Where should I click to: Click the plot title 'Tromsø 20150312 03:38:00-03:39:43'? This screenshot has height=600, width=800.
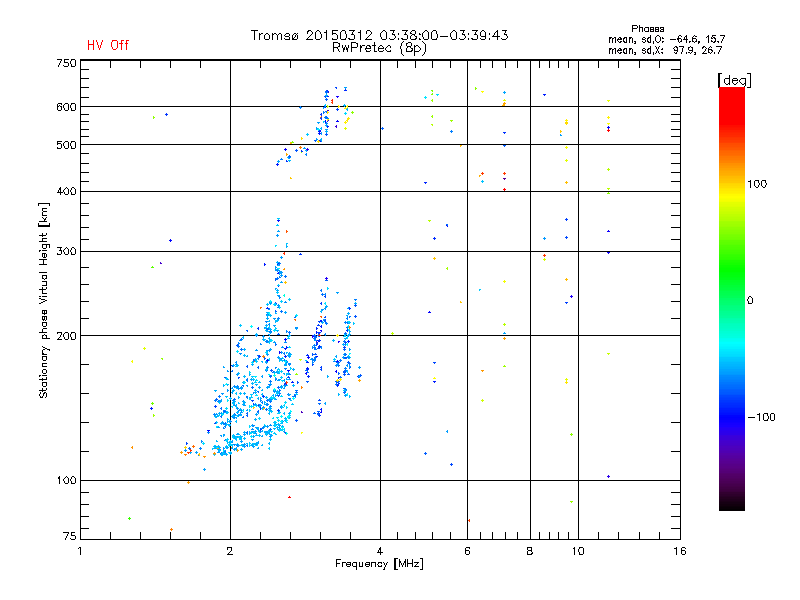(x=379, y=35)
